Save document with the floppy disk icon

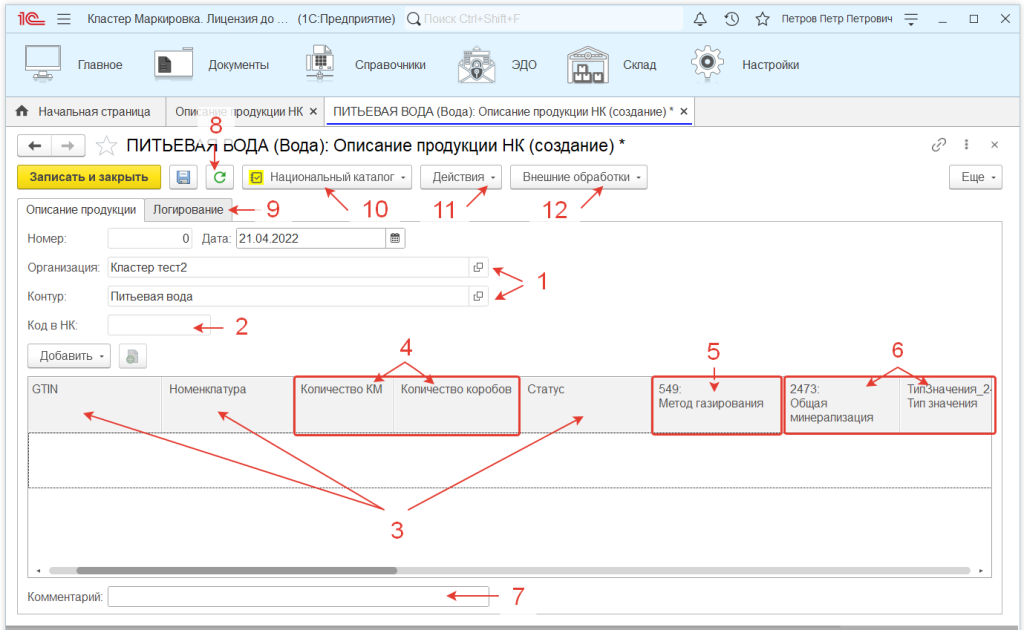point(184,177)
